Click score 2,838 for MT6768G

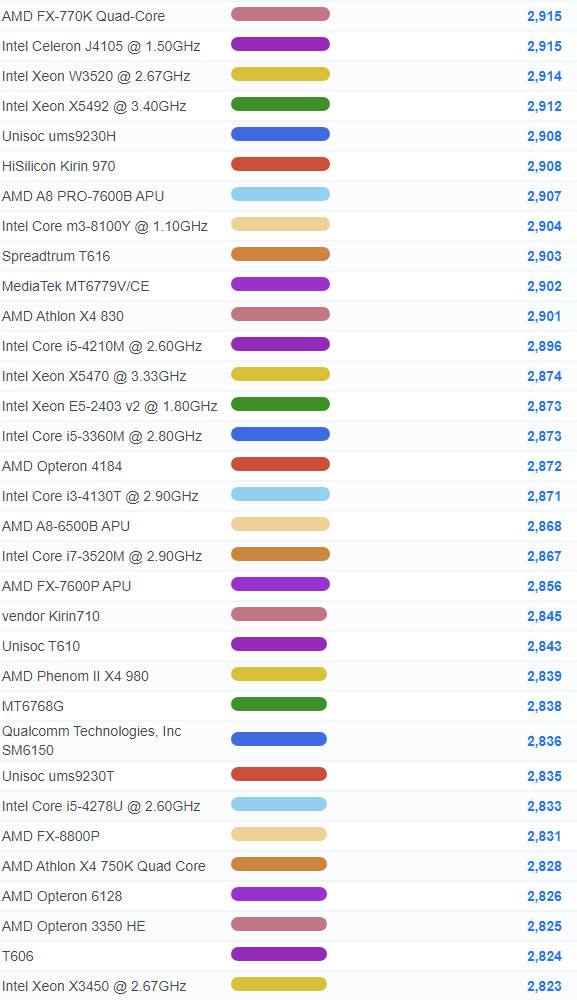[544, 705]
